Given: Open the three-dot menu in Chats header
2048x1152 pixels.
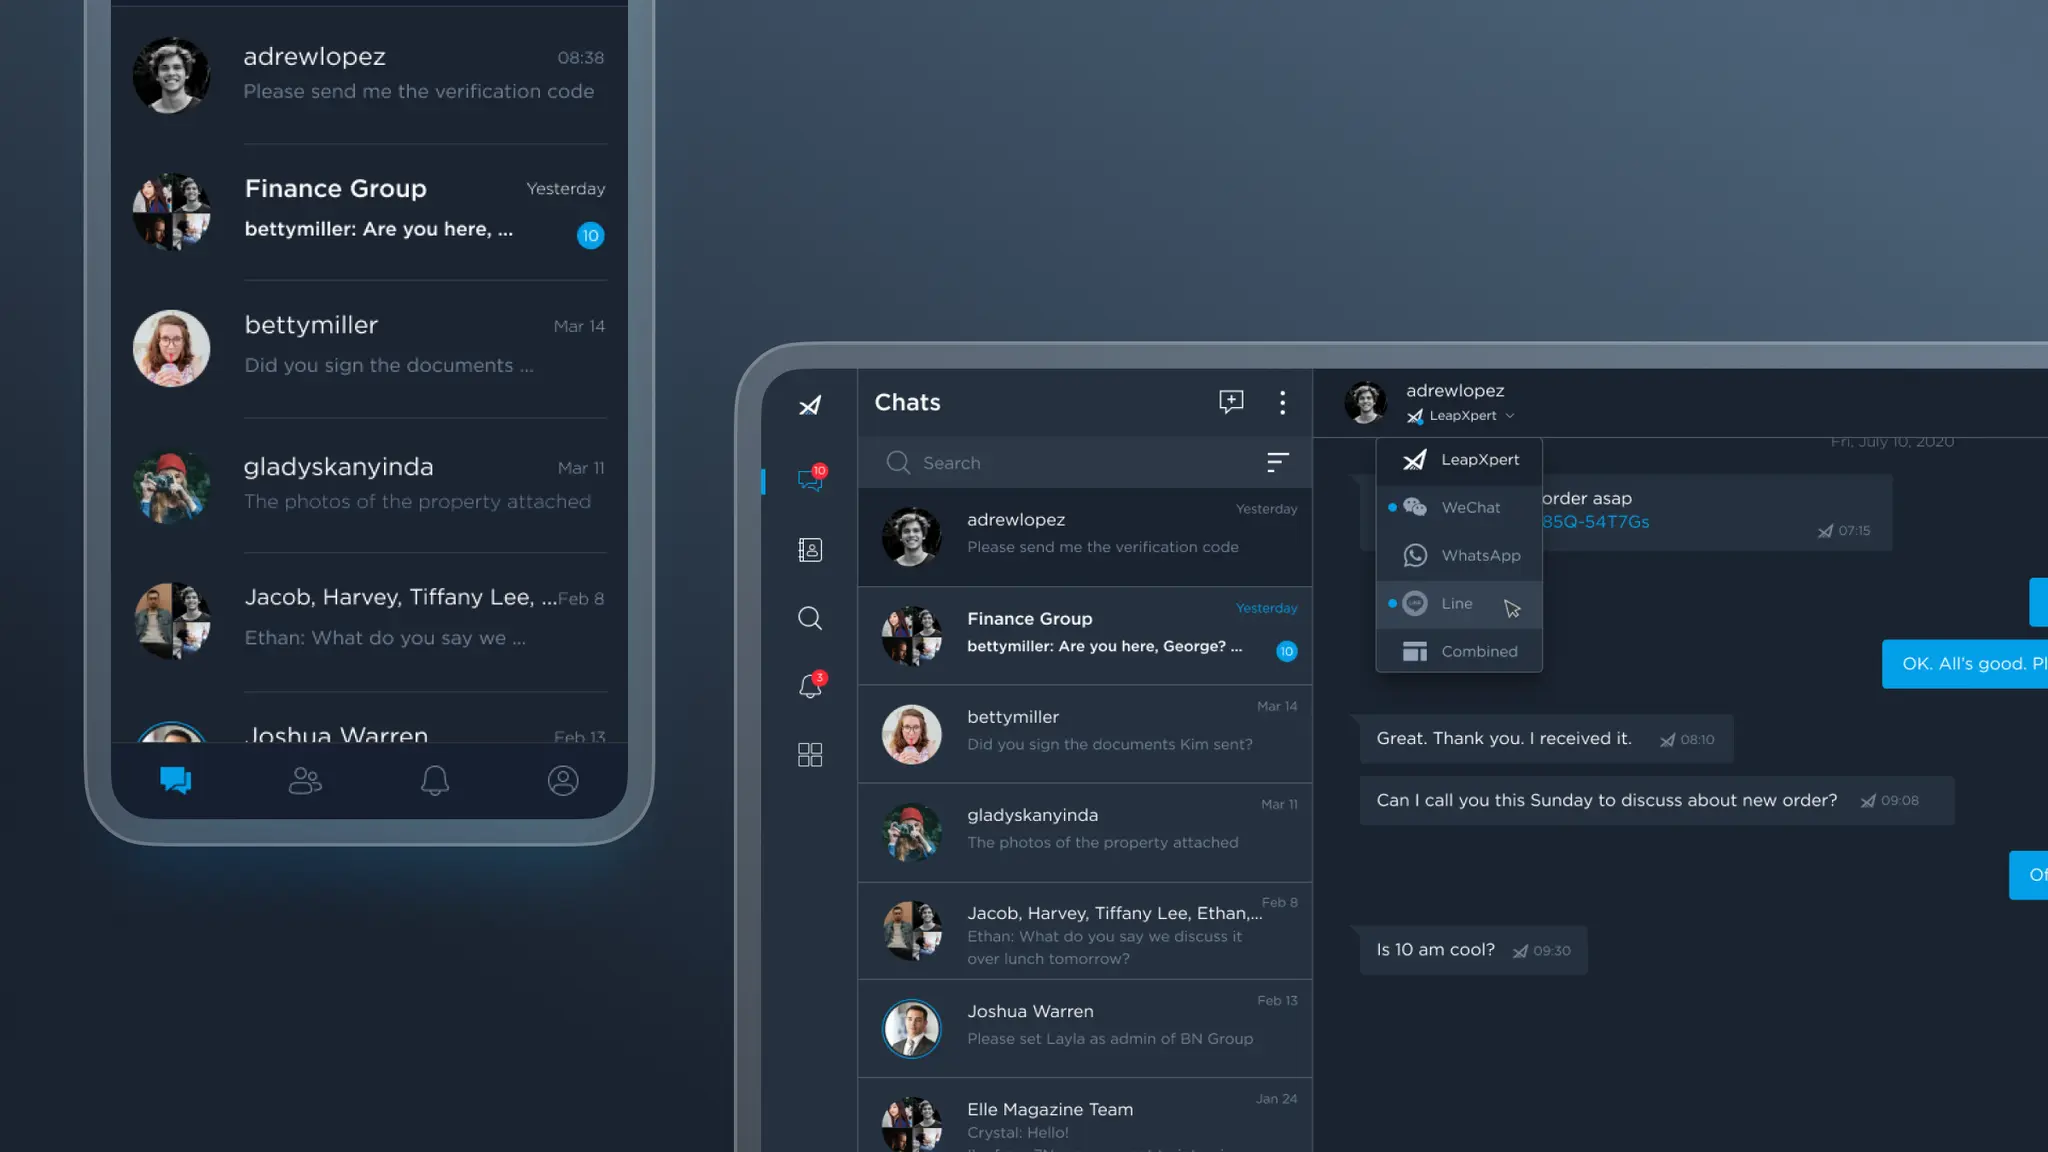Looking at the screenshot, I should 1282,402.
